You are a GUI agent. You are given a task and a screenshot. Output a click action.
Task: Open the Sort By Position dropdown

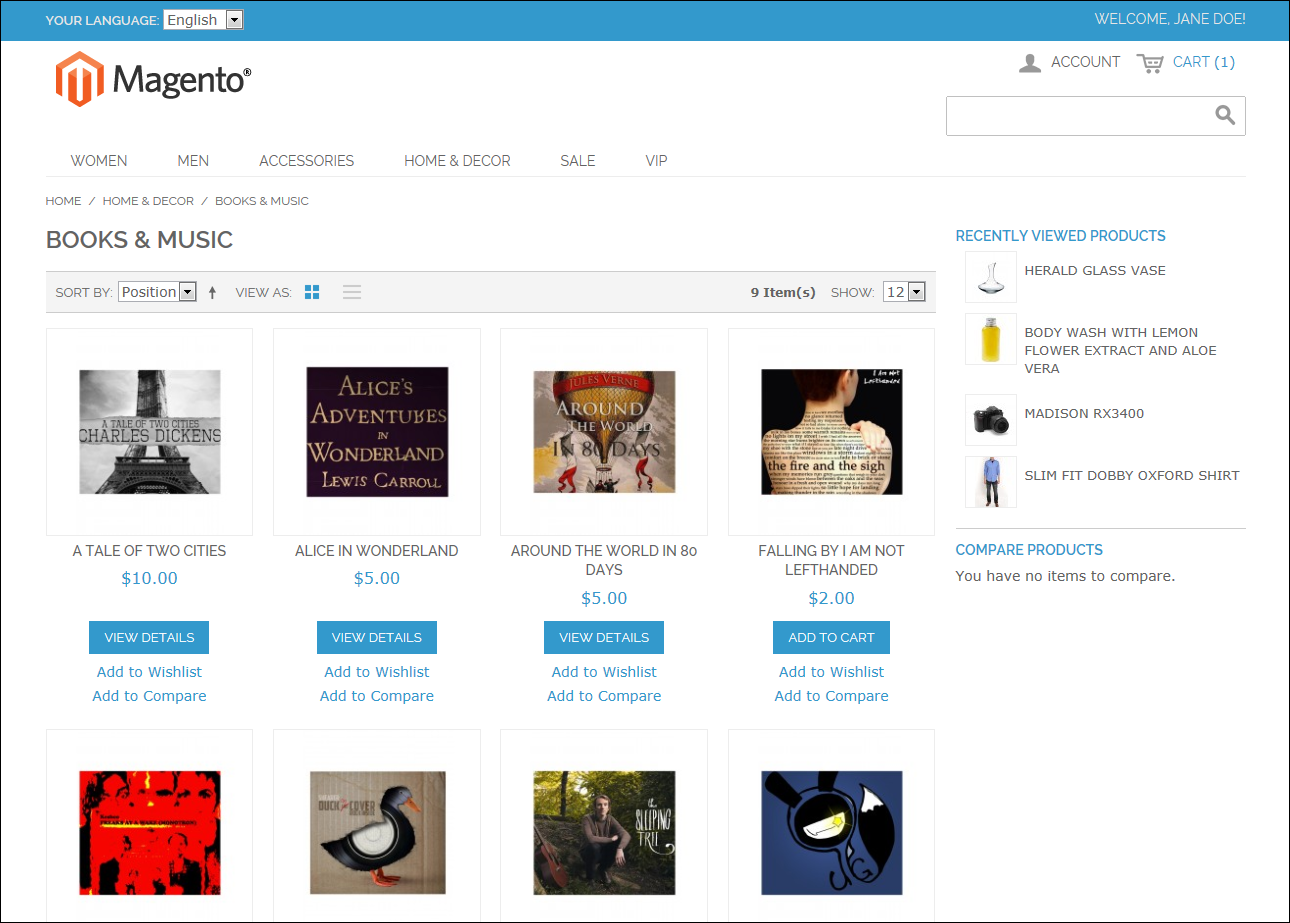coord(157,292)
